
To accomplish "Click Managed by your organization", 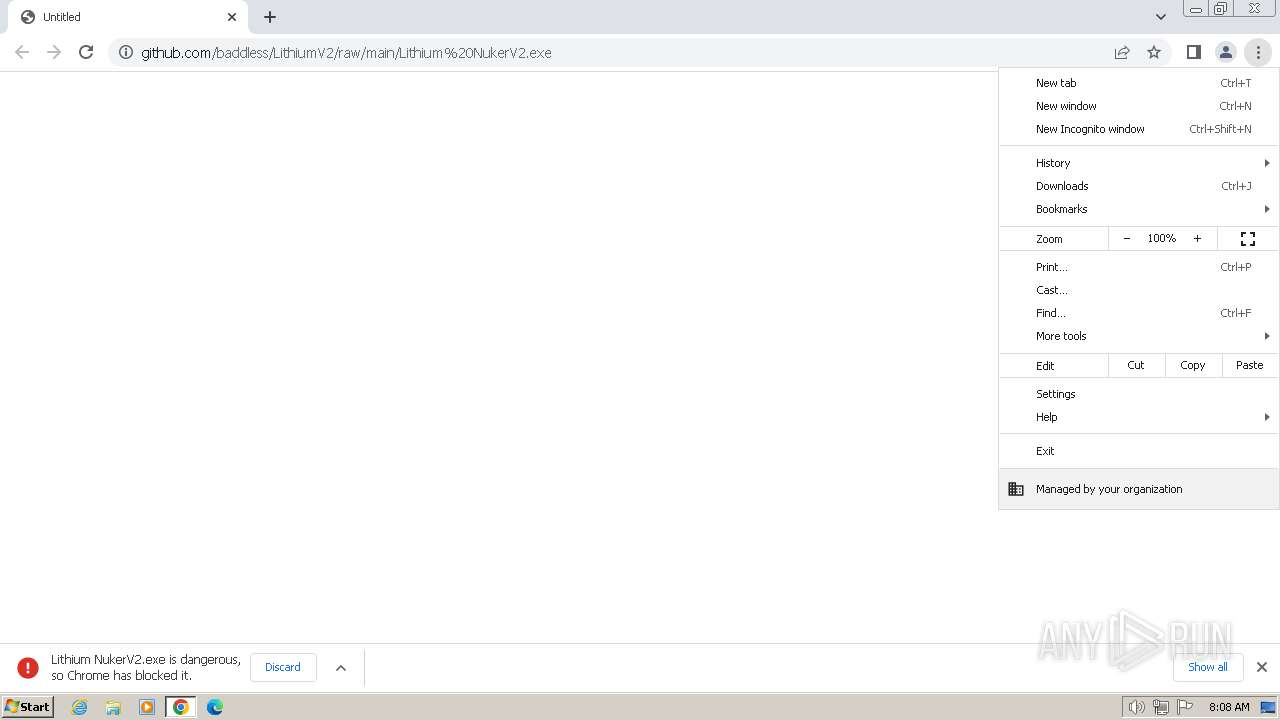I will tap(1139, 489).
